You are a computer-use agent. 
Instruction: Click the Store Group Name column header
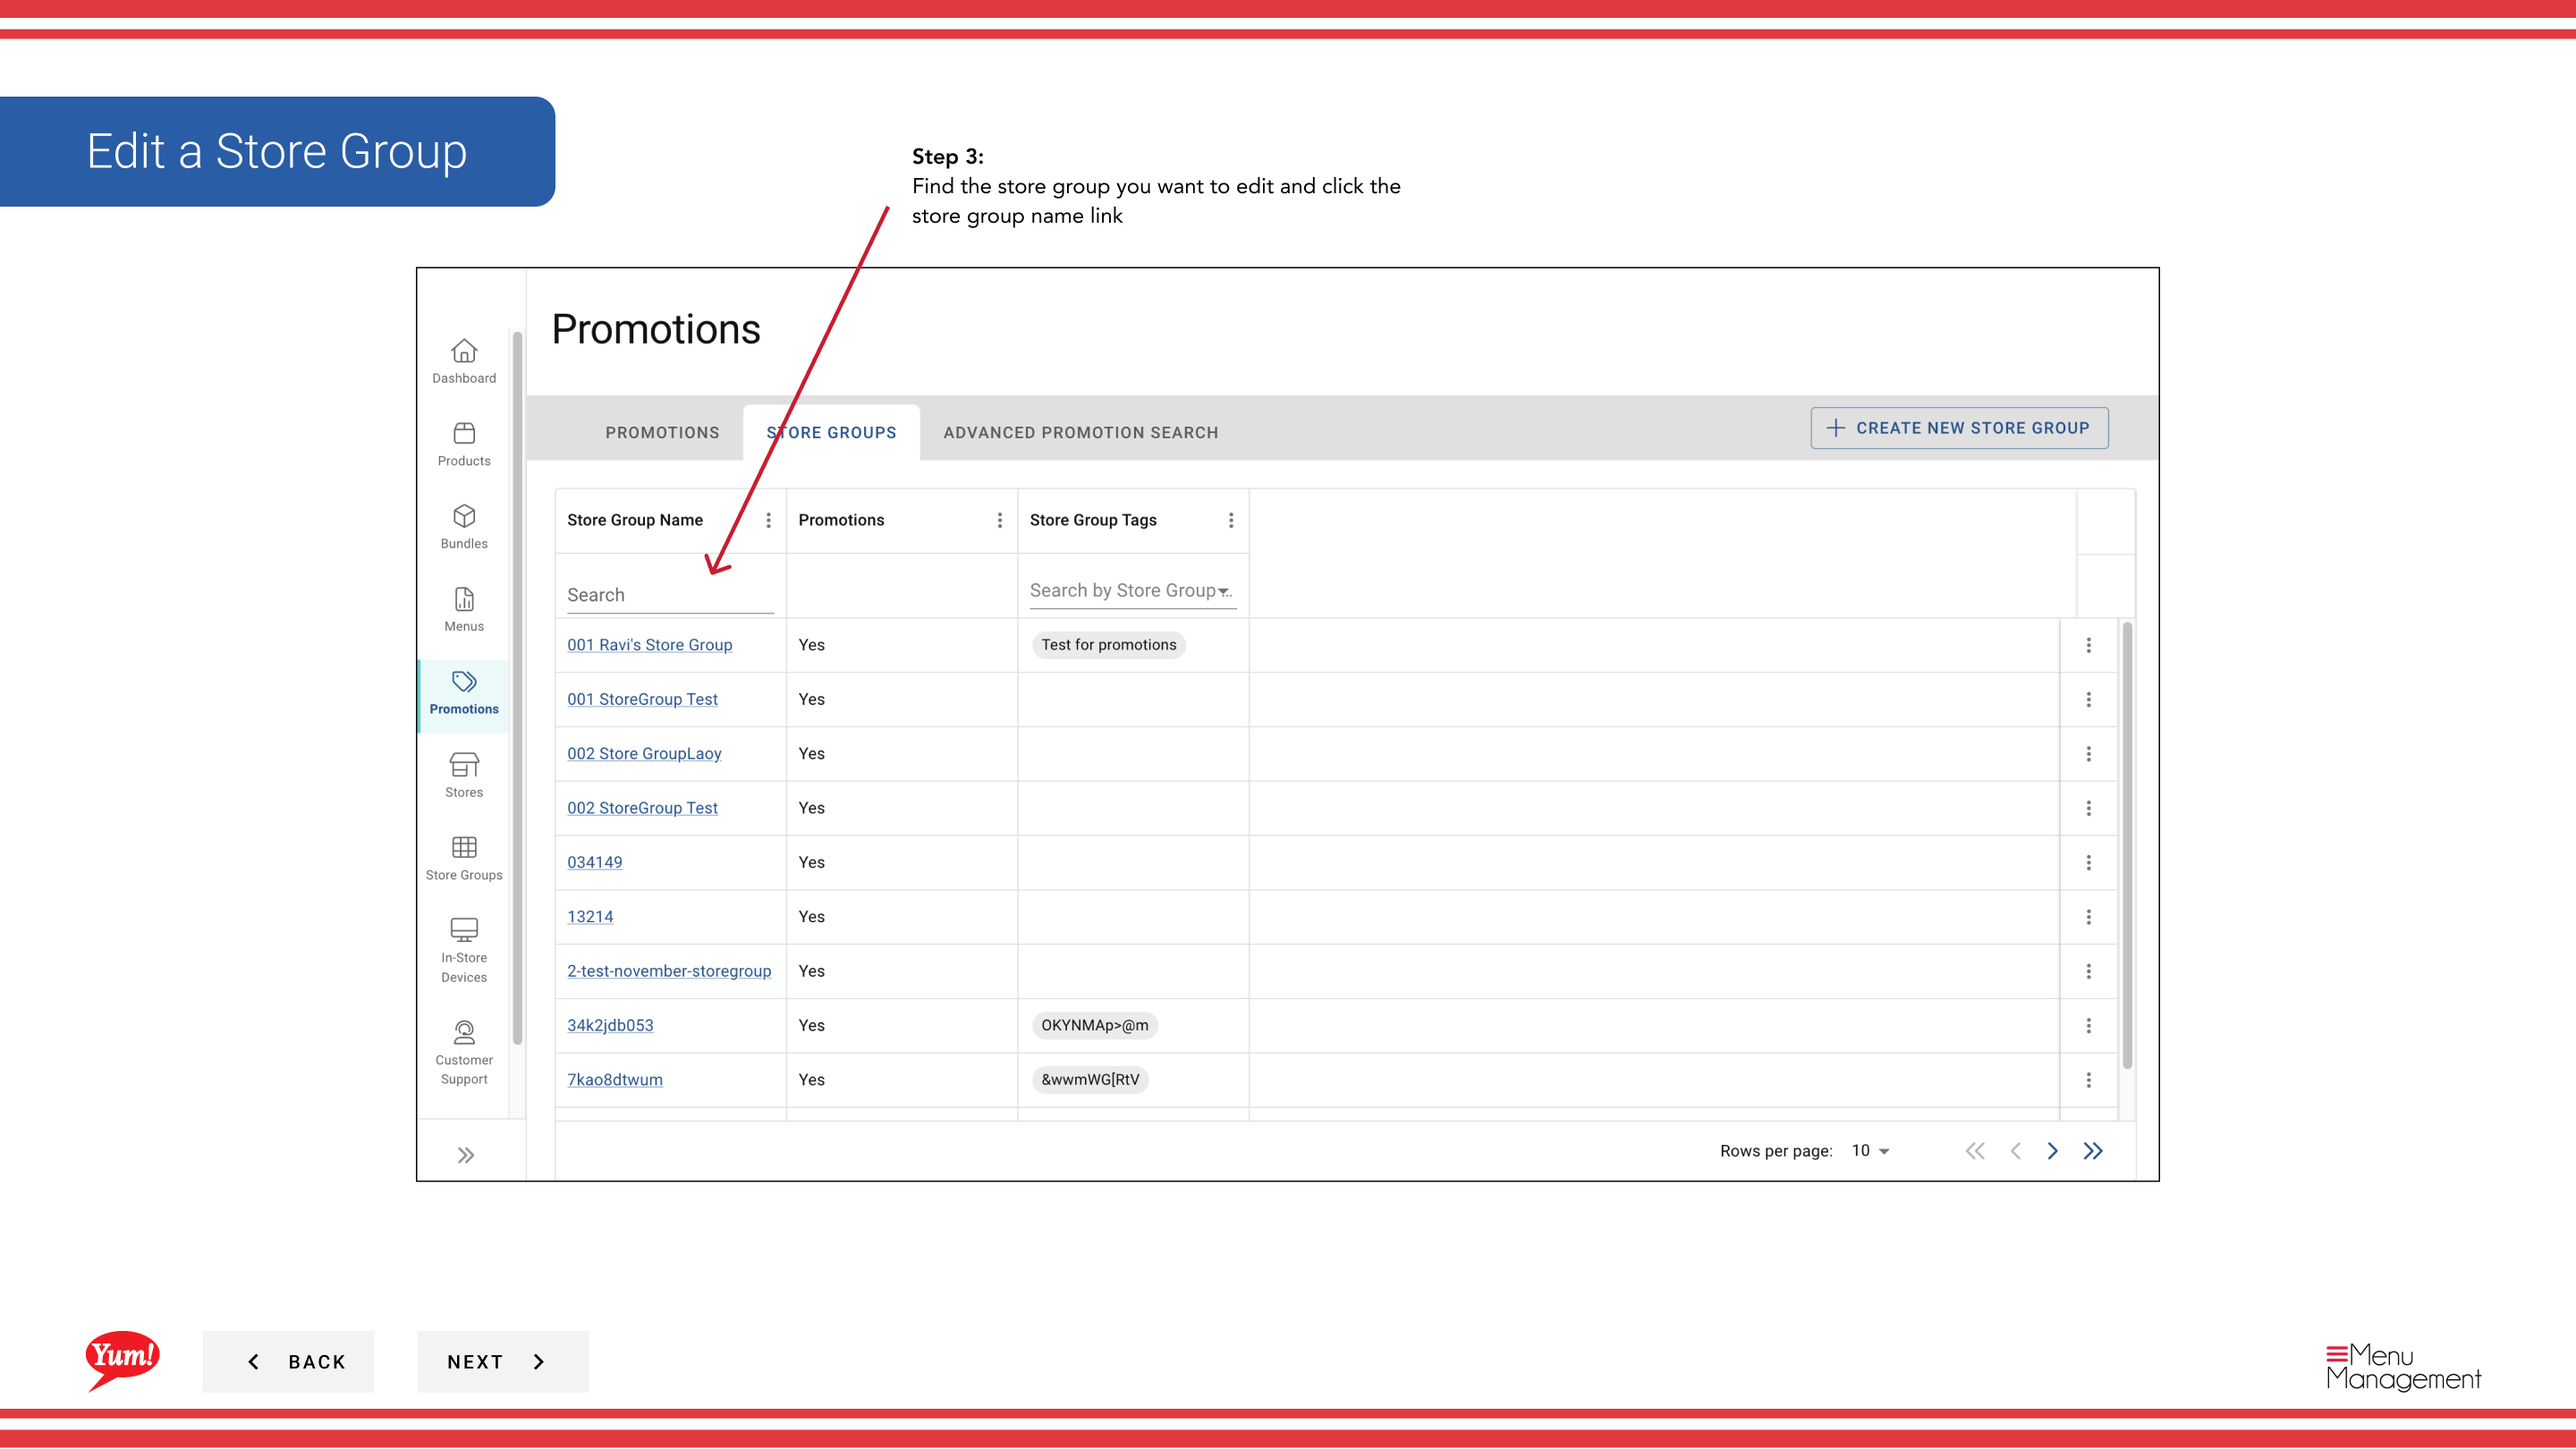tap(635, 520)
